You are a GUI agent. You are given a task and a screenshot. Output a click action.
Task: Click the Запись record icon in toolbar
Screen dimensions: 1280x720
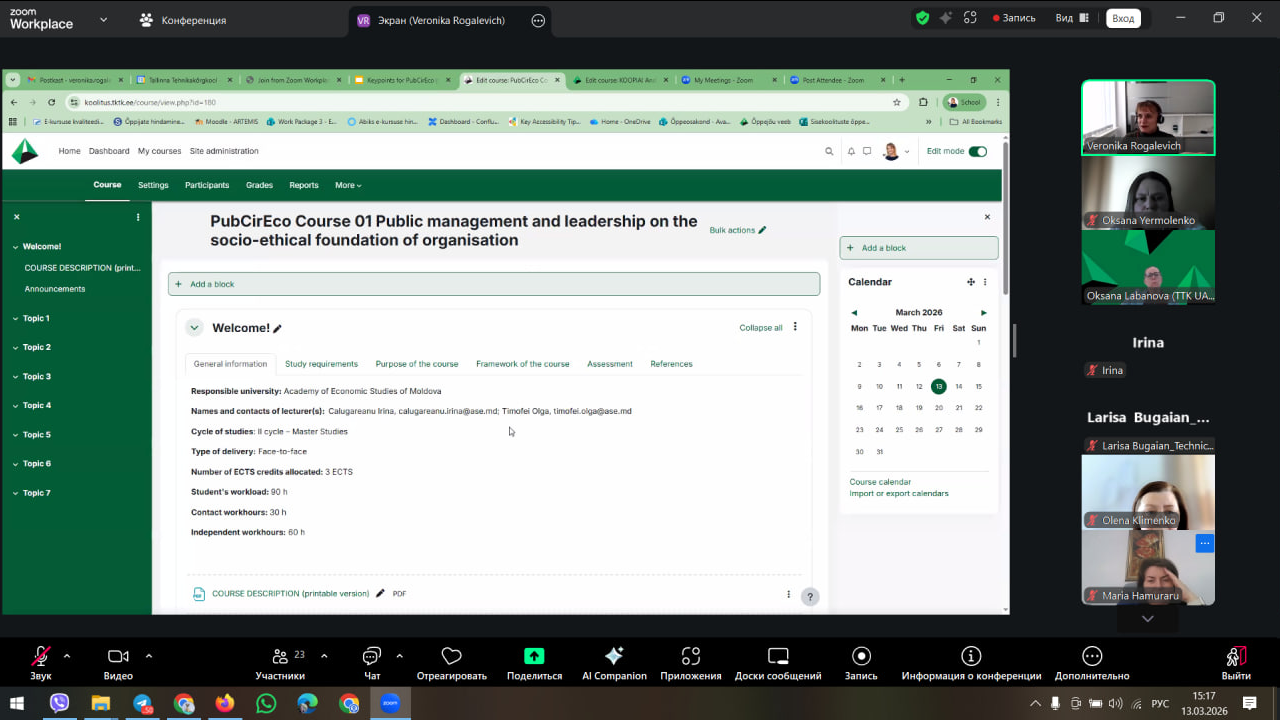(861, 657)
